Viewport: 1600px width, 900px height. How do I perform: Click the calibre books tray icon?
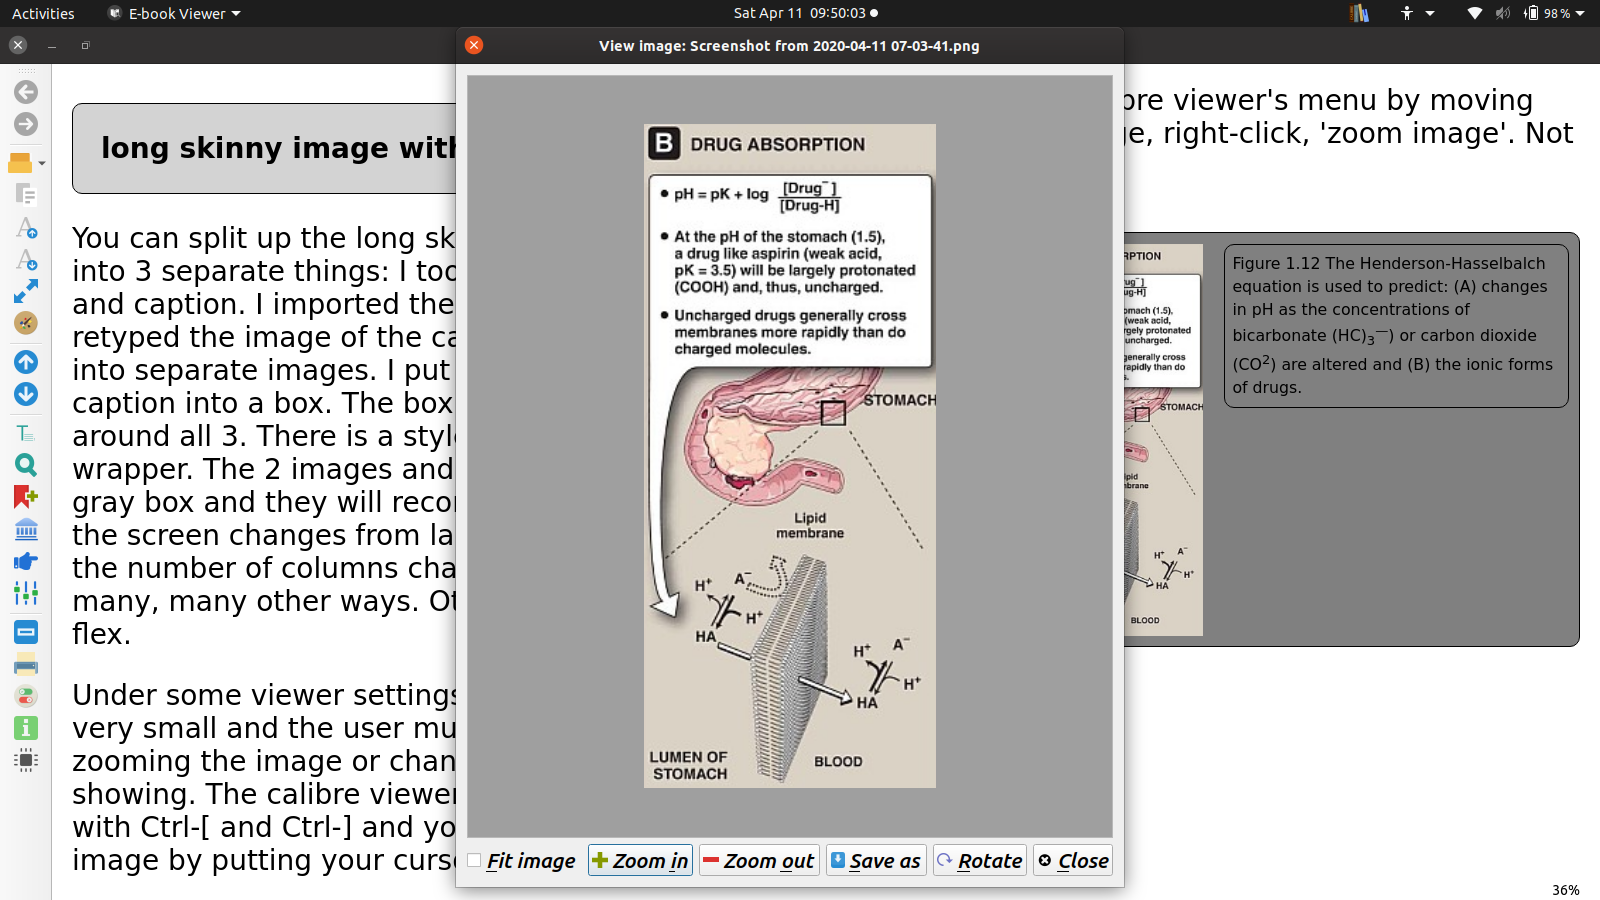(1359, 13)
